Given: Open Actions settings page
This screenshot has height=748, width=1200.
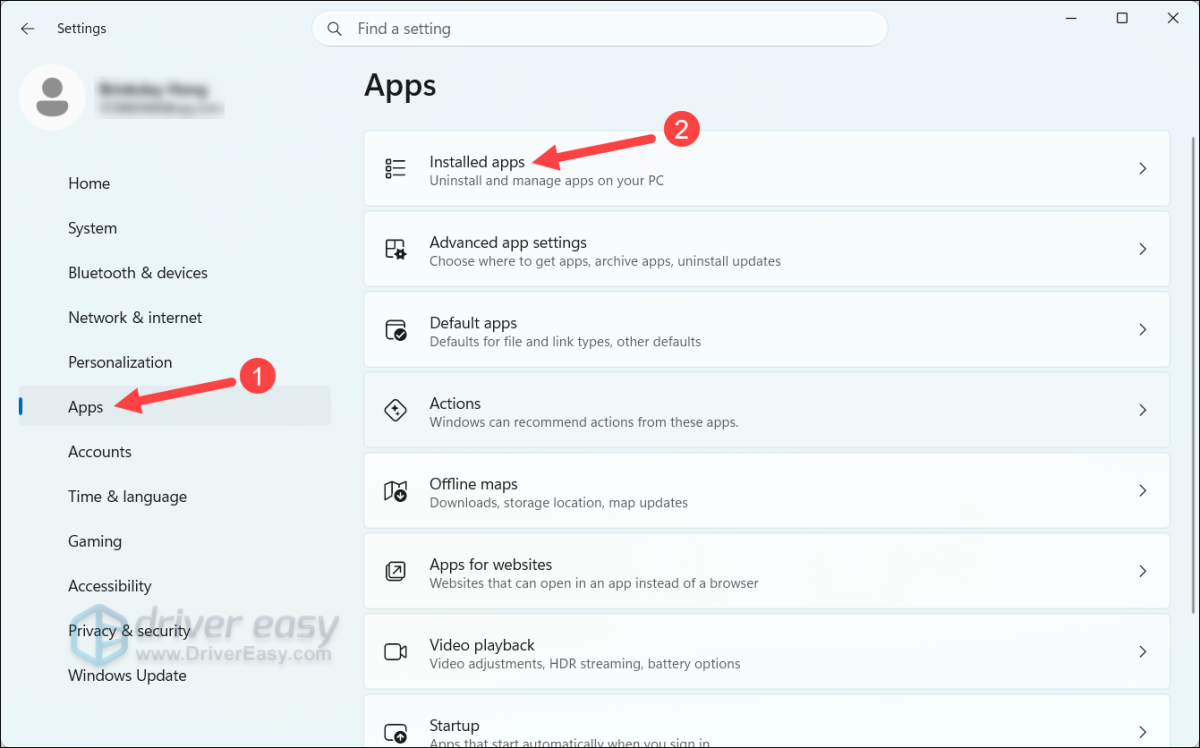Looking at the screenshot, I should point(766,410).
